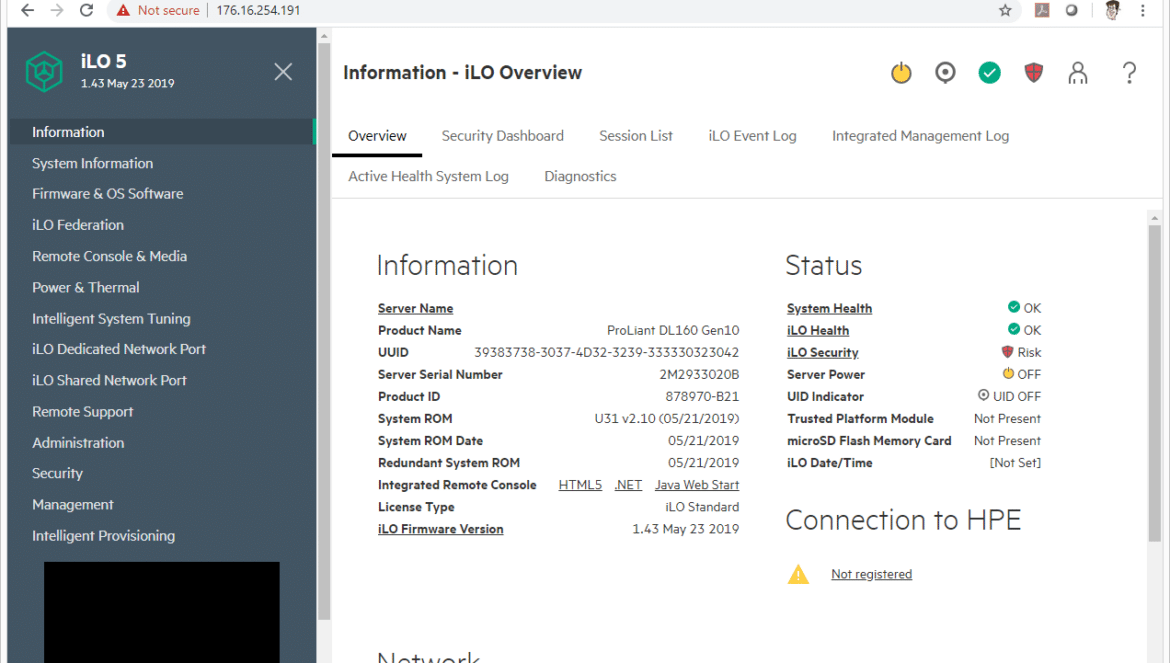Screen dimensions: 1170x663
Task: Click the PDF extension icon in browser toolbar
Action: pyautogui.click(x=1042, y=10)
